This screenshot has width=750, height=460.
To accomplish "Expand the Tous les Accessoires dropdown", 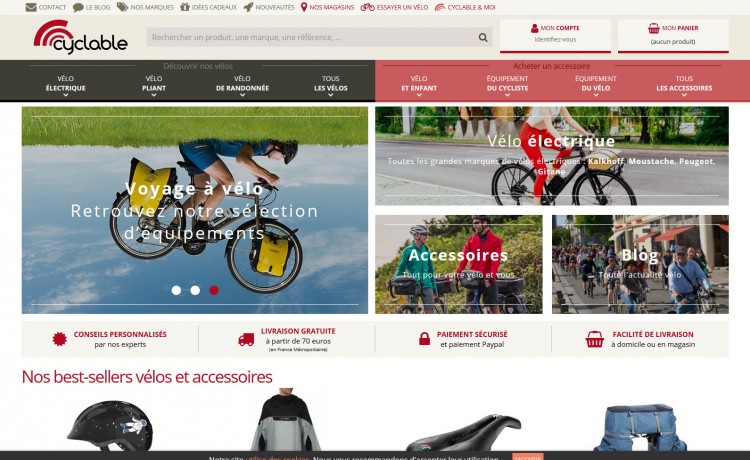I will (684, 86).
